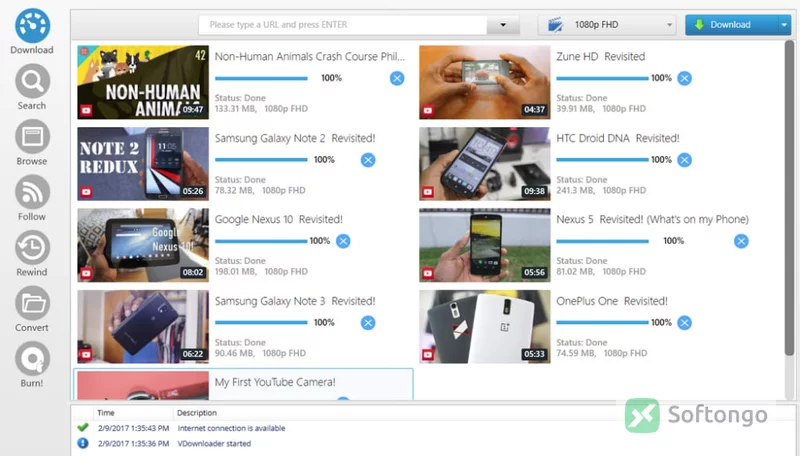Open the Non-Human Animals video thumbnail
This screenshot has width=800, height=456.
pyautogui.click(x=143, y=82)
